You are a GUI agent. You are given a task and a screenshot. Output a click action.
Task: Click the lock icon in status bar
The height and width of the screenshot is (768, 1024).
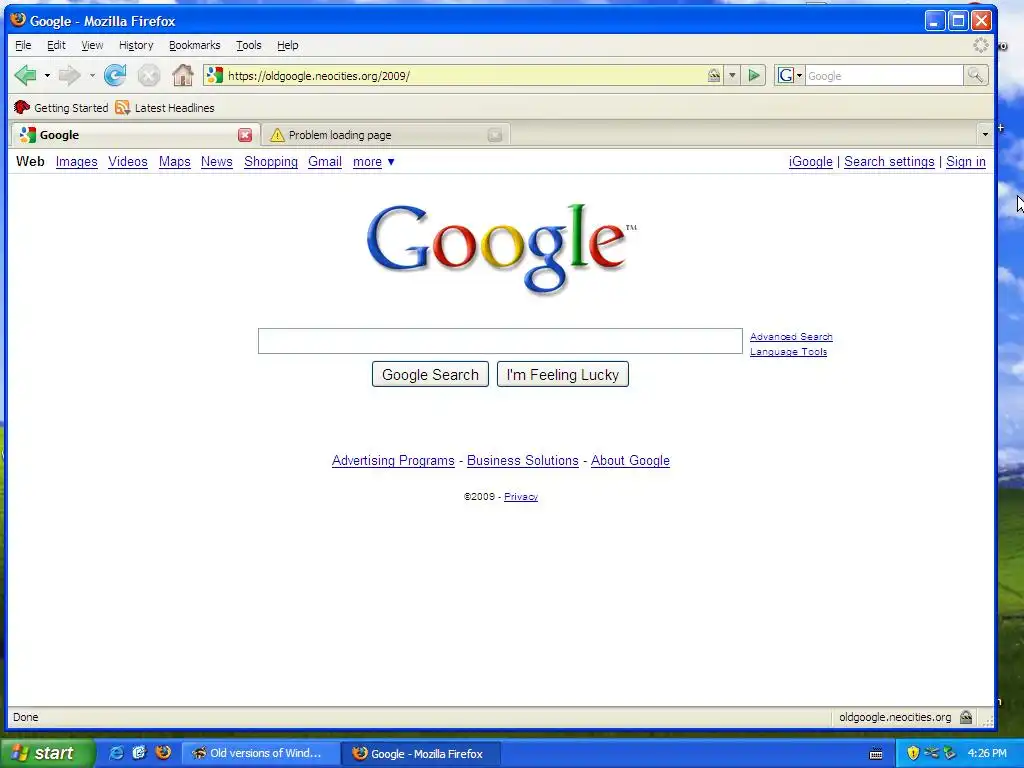(x=966, y=717)
